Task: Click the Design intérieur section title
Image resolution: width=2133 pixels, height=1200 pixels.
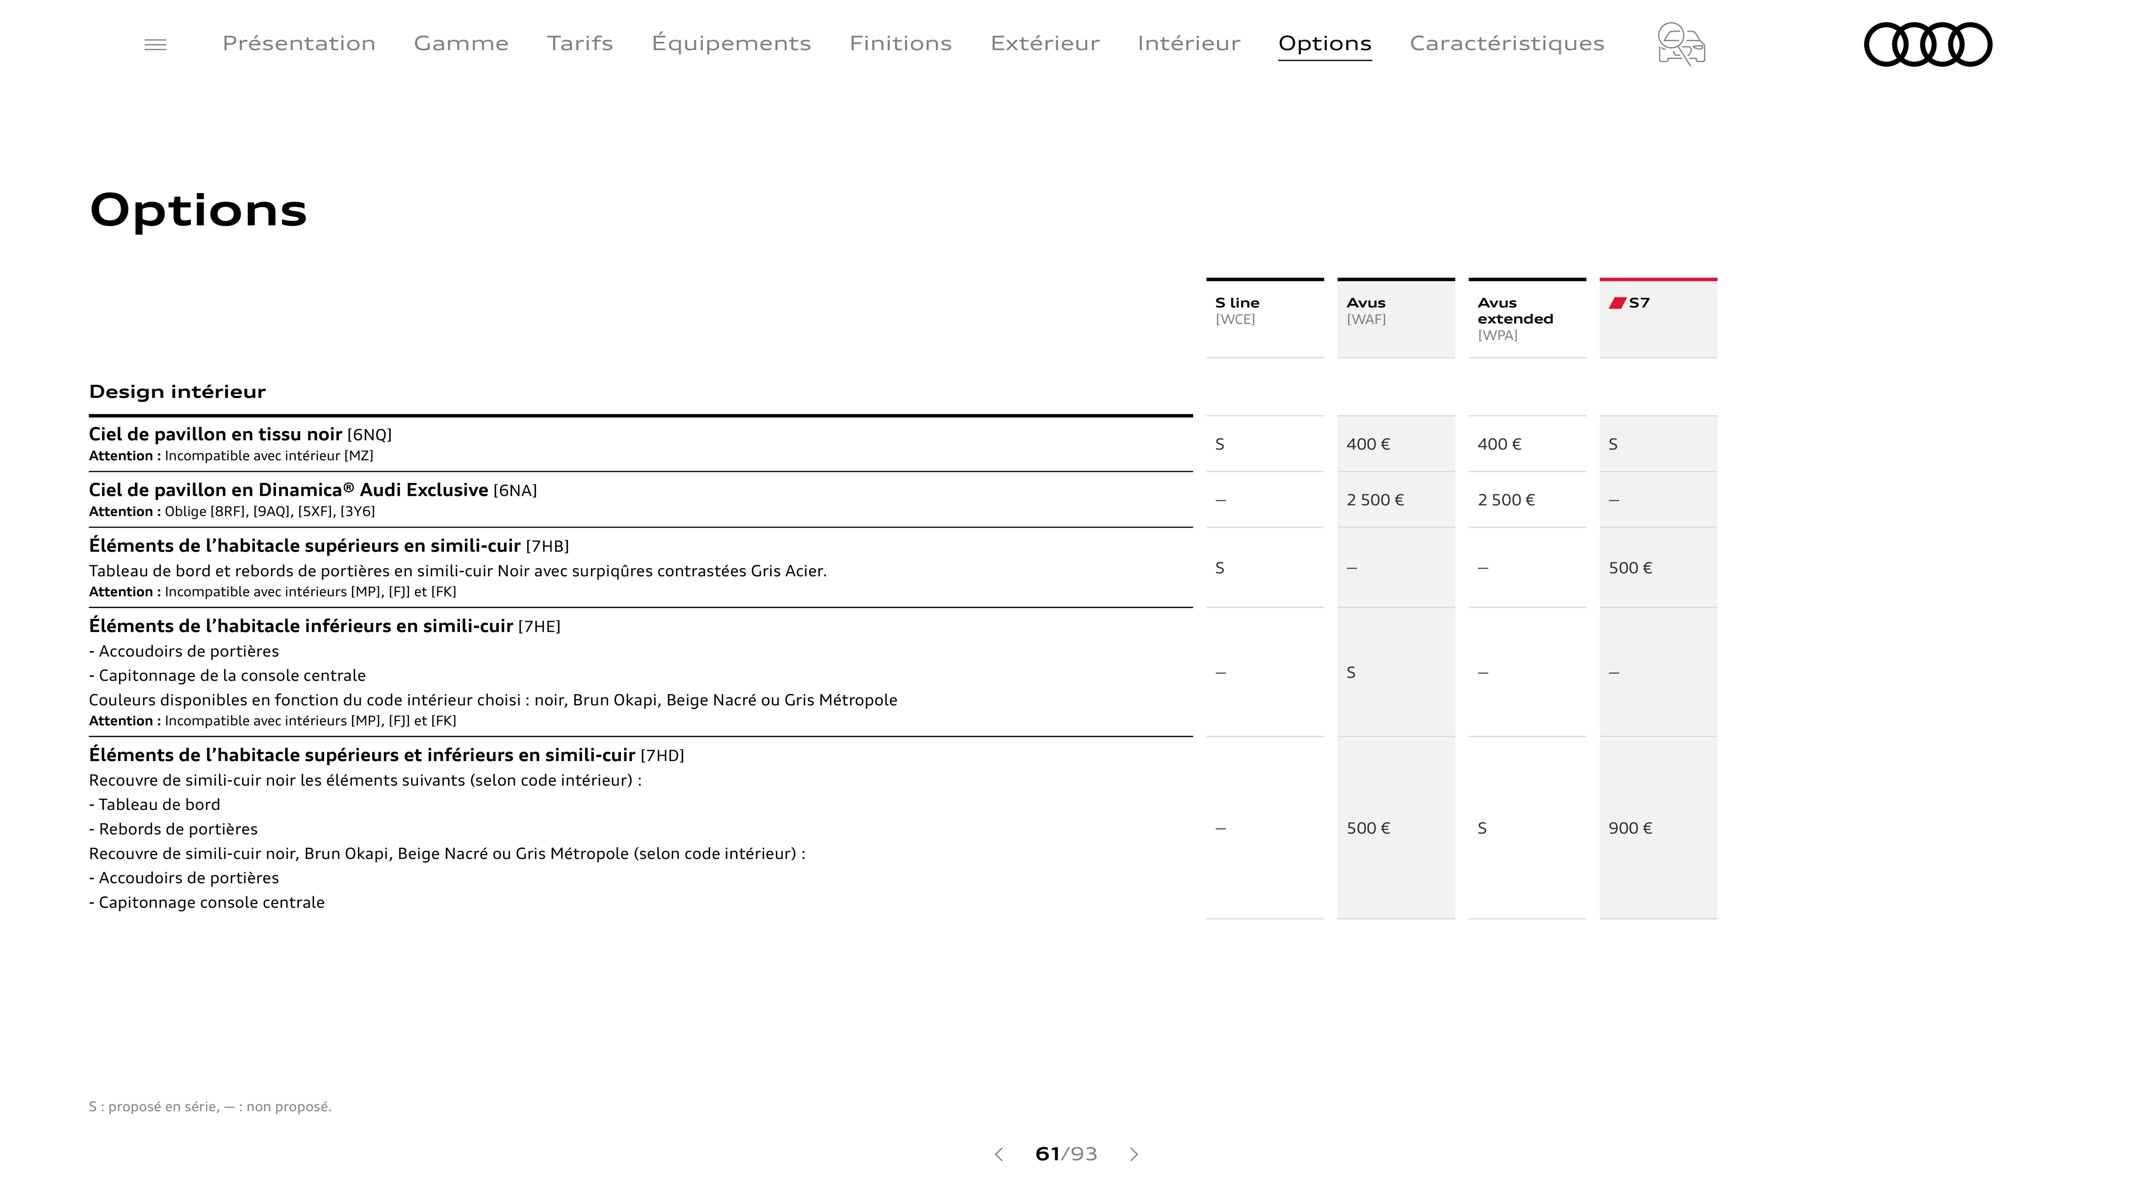Action: pos(177,391)
